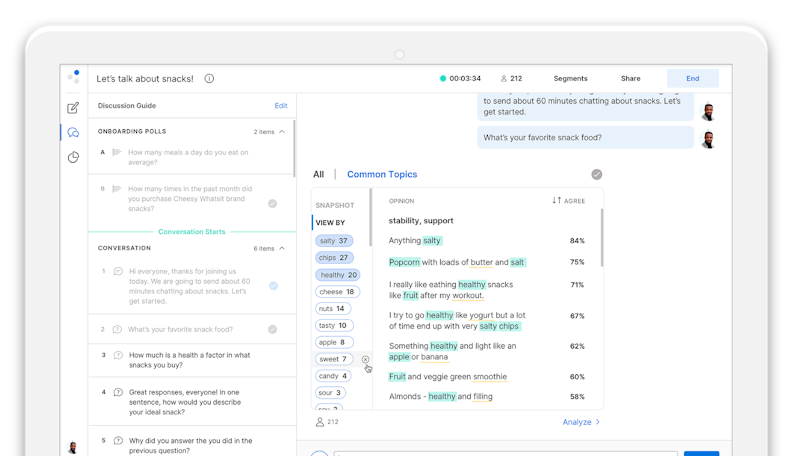796x456 pixels.
Task: Click the End session button
Action: point(692,79)
